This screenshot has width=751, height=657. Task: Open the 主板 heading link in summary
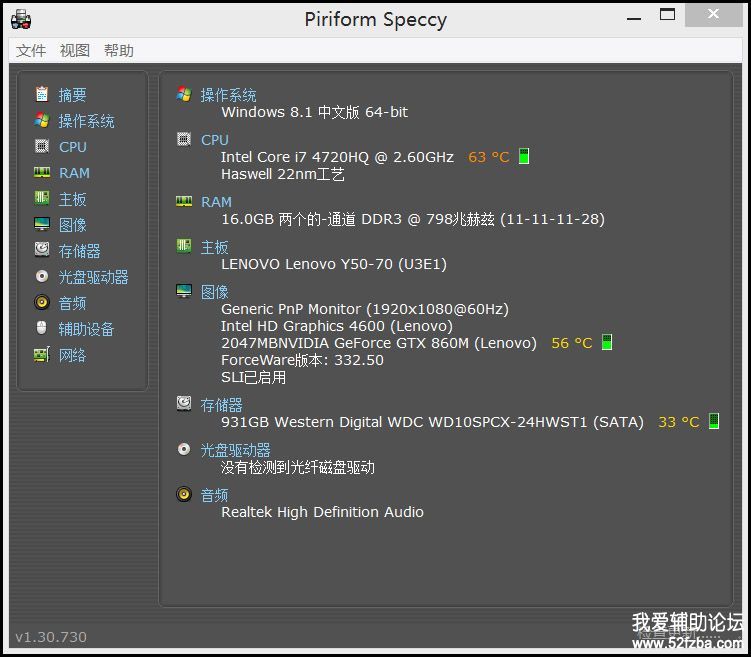215,247
